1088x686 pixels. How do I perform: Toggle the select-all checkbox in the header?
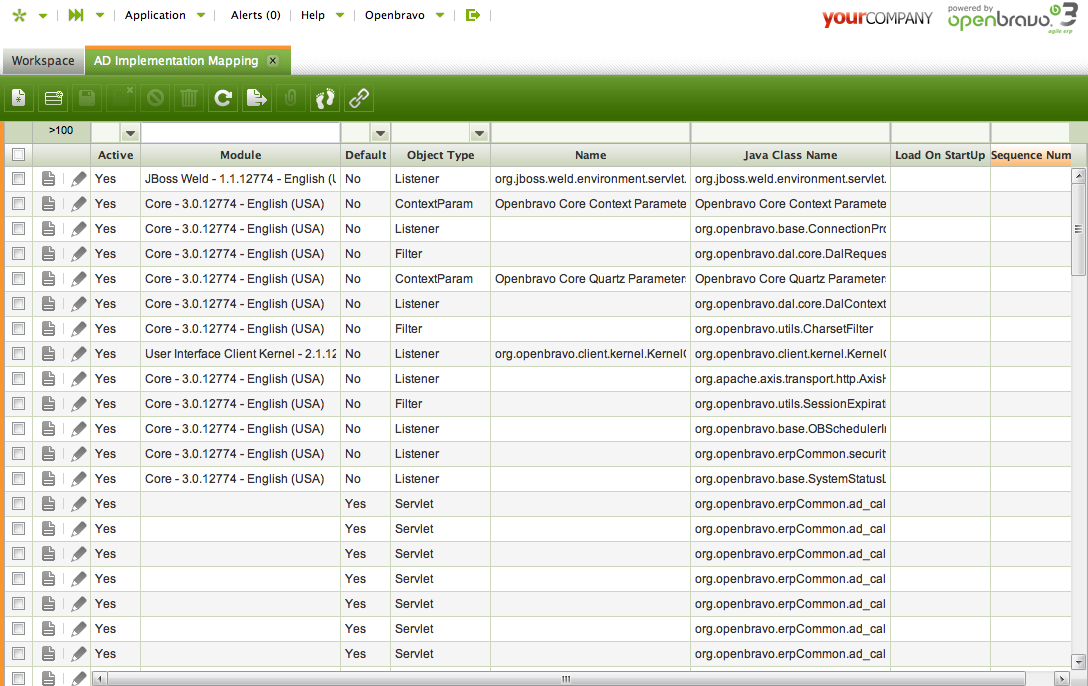point(17,155)
